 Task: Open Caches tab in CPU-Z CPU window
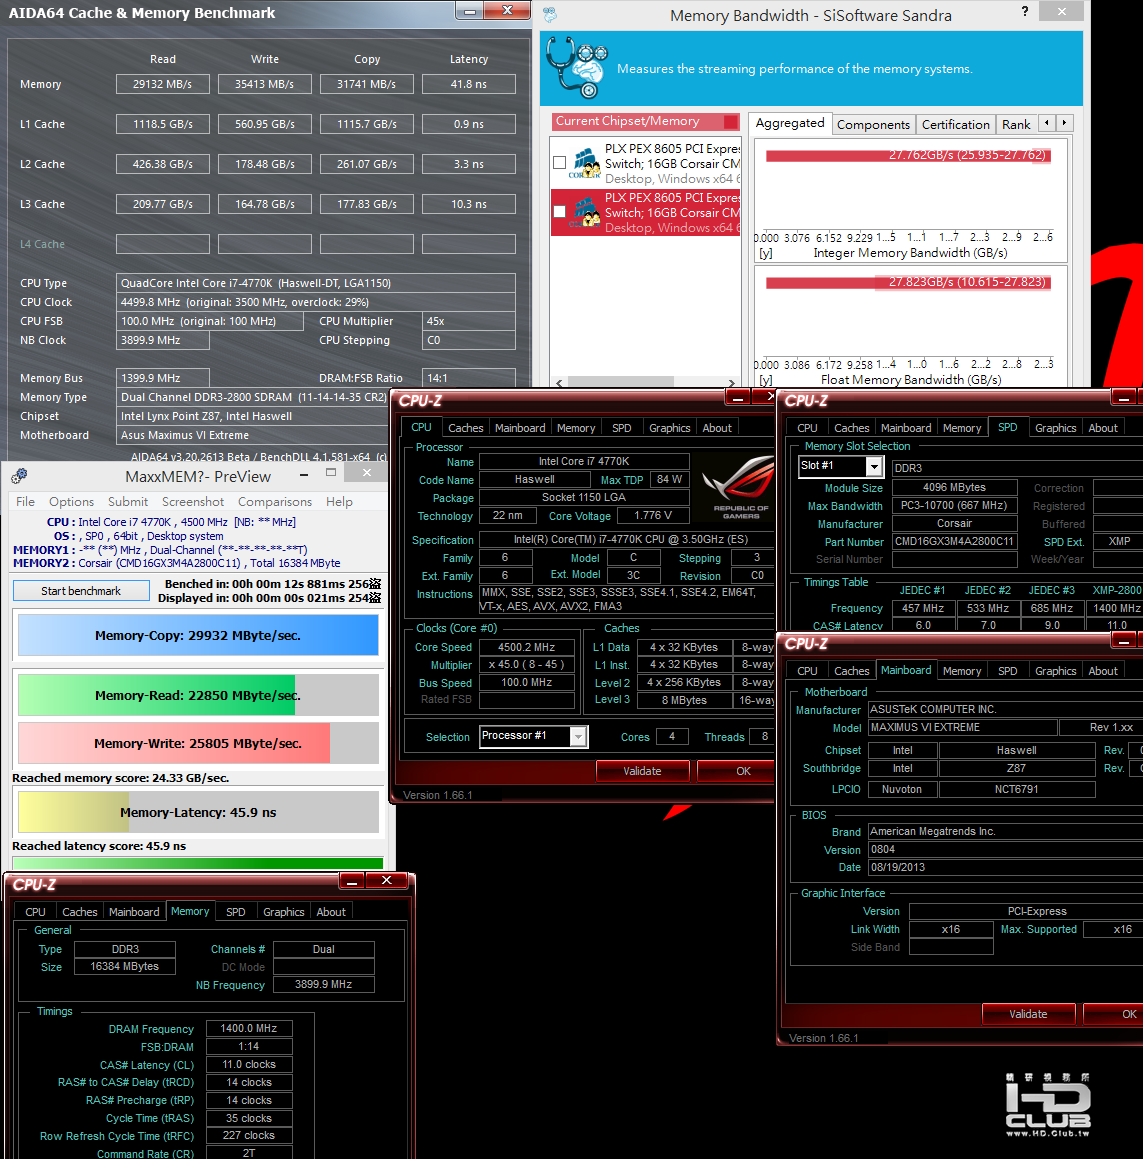(x=466, y=428)
